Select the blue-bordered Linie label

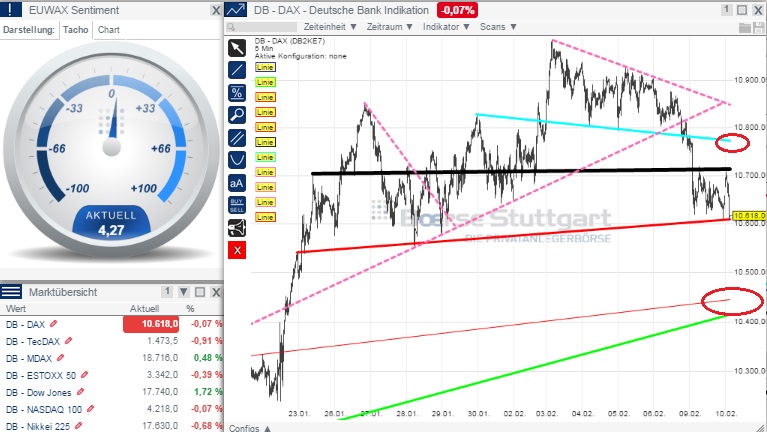coord(265,67)
